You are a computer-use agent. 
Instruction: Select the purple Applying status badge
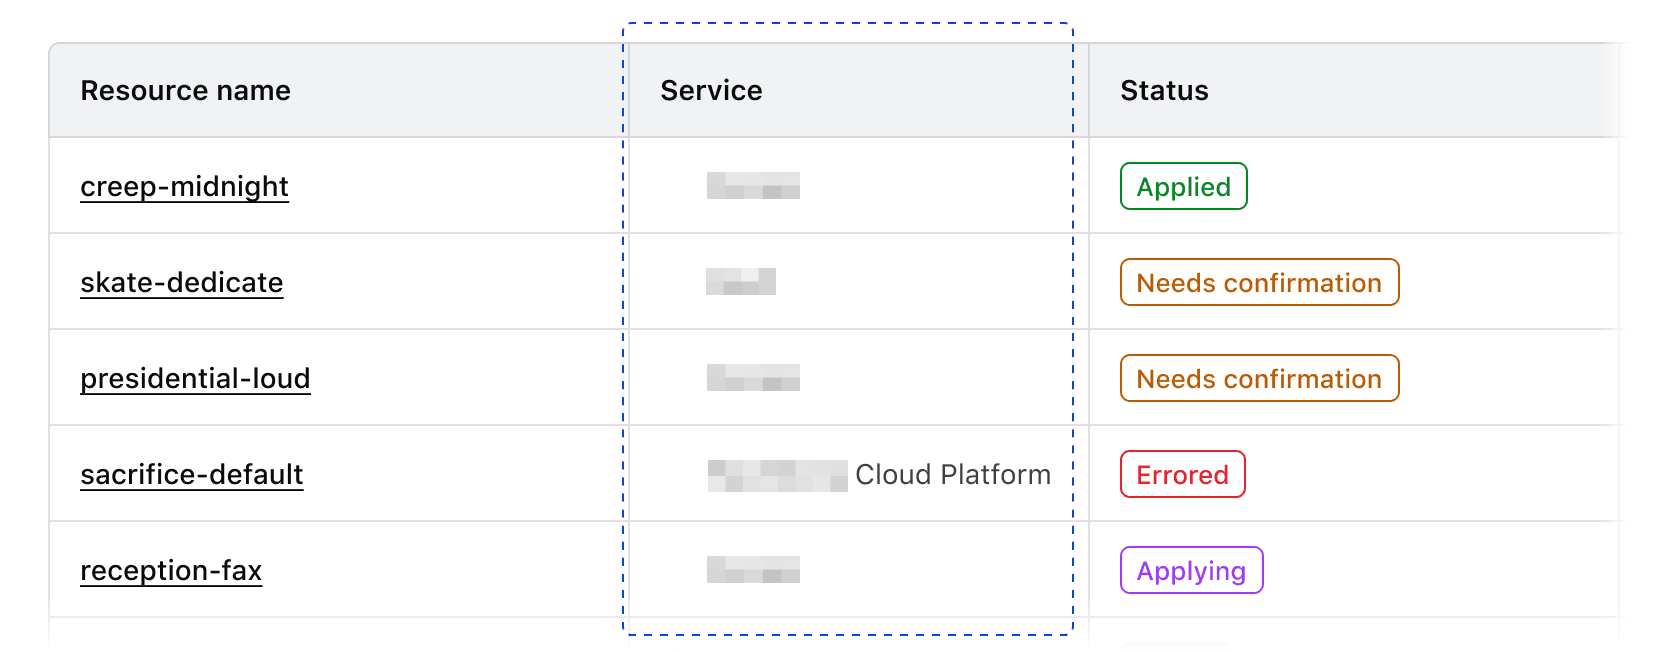click(x=1191, y=571)
